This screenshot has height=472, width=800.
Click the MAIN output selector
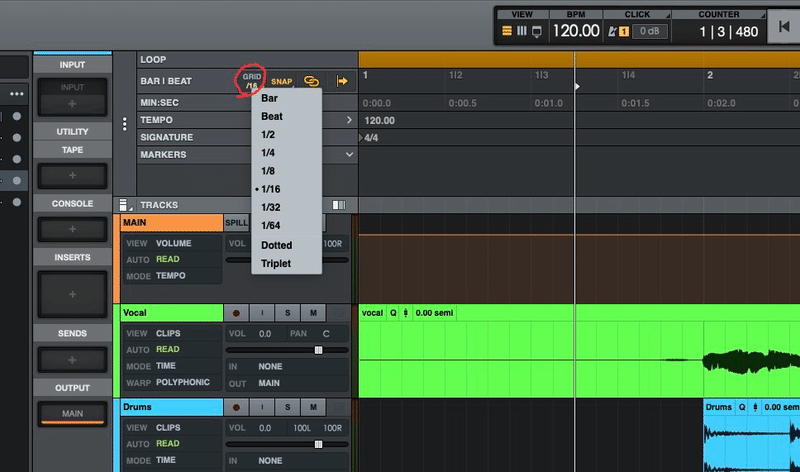72,414
